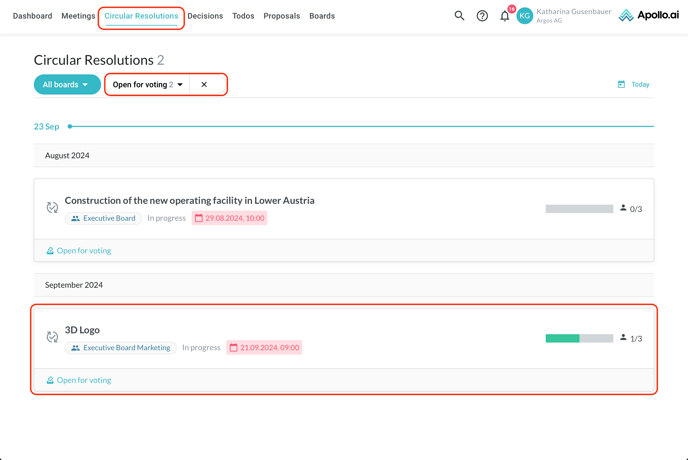
Task: Click the 3D Logo voting progress bar
Action: 579,338
